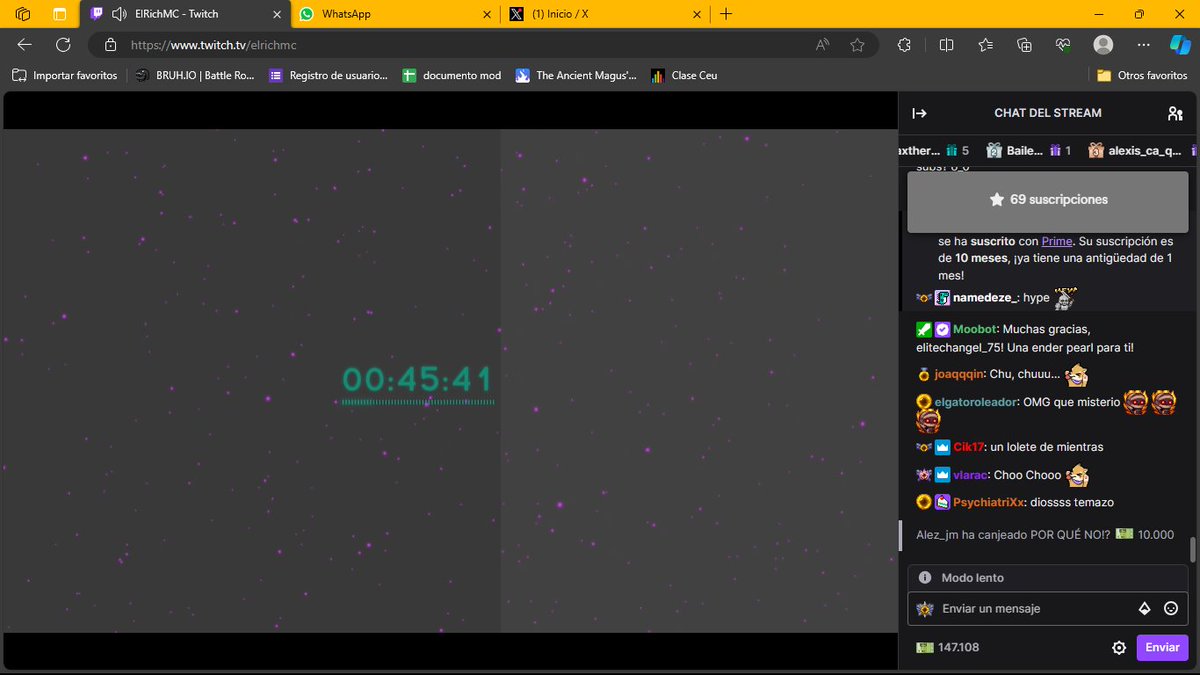This screenshot has height=675, width=1200.
Task: Click the chat identity badge in message box
Action: point(925,608)
